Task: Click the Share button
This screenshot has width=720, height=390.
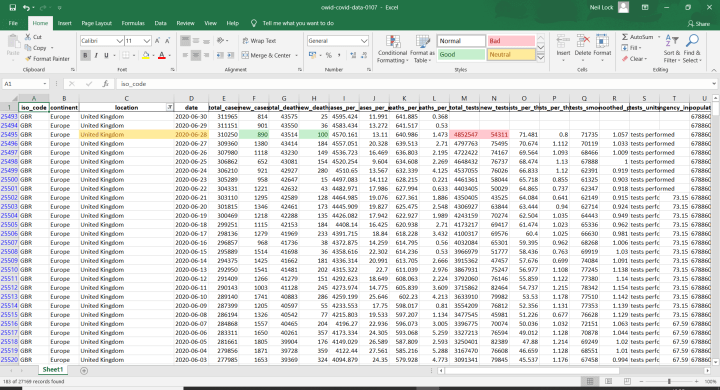Action: pos(698,23)
